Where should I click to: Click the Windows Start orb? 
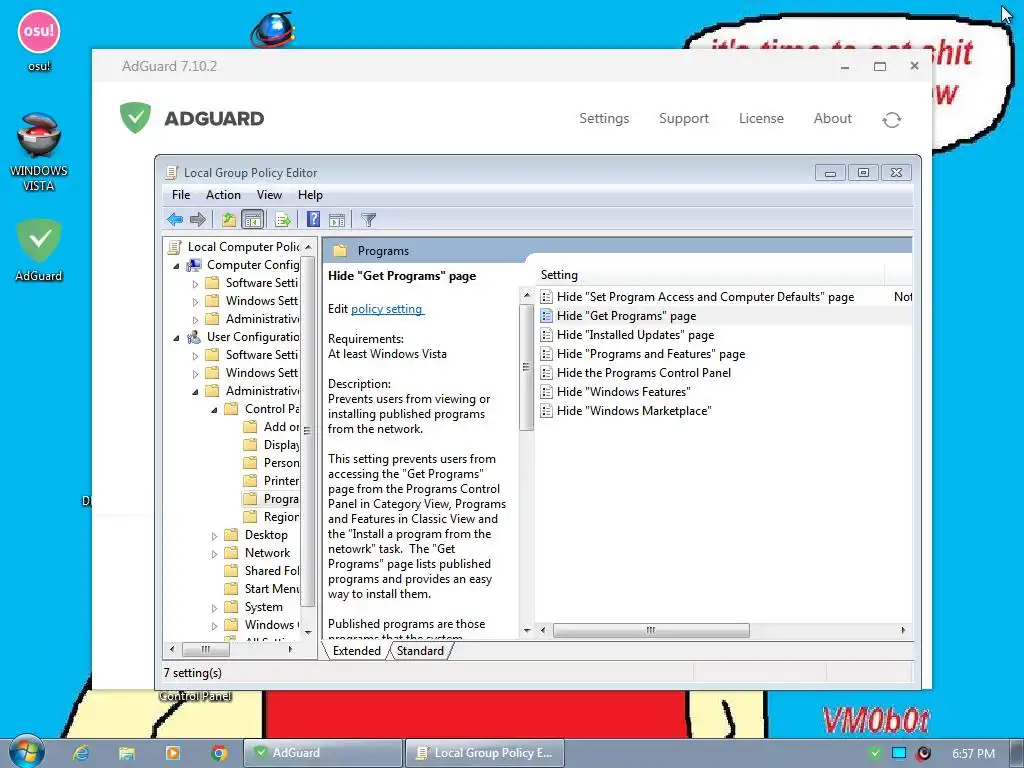coord(26,752)
